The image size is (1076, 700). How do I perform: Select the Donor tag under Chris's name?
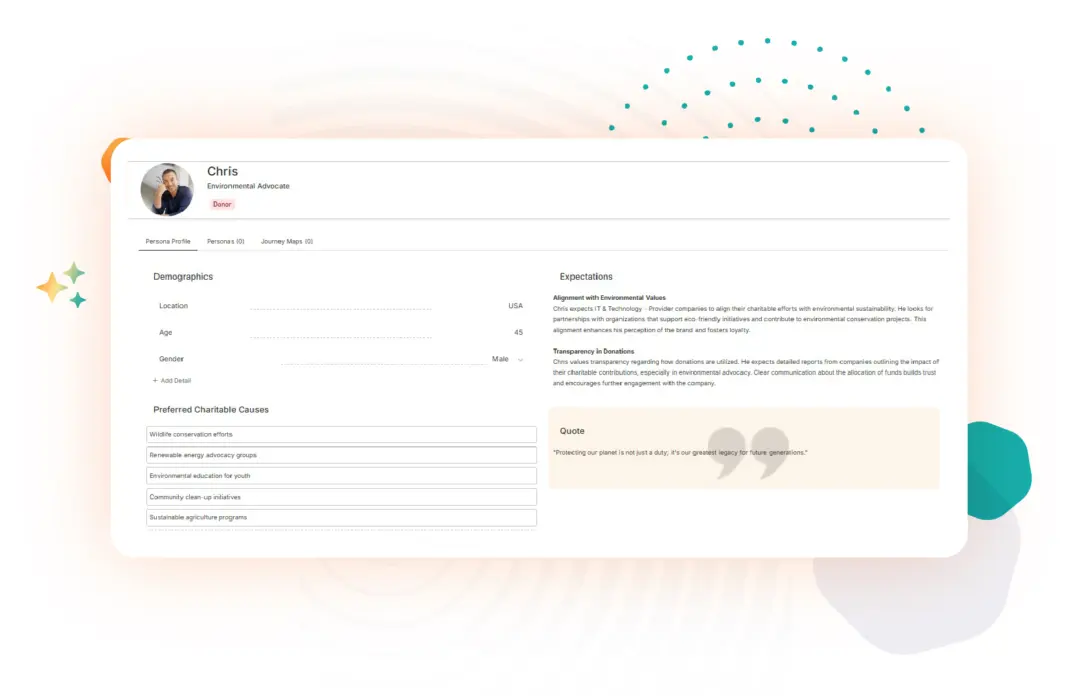point(222,204)
